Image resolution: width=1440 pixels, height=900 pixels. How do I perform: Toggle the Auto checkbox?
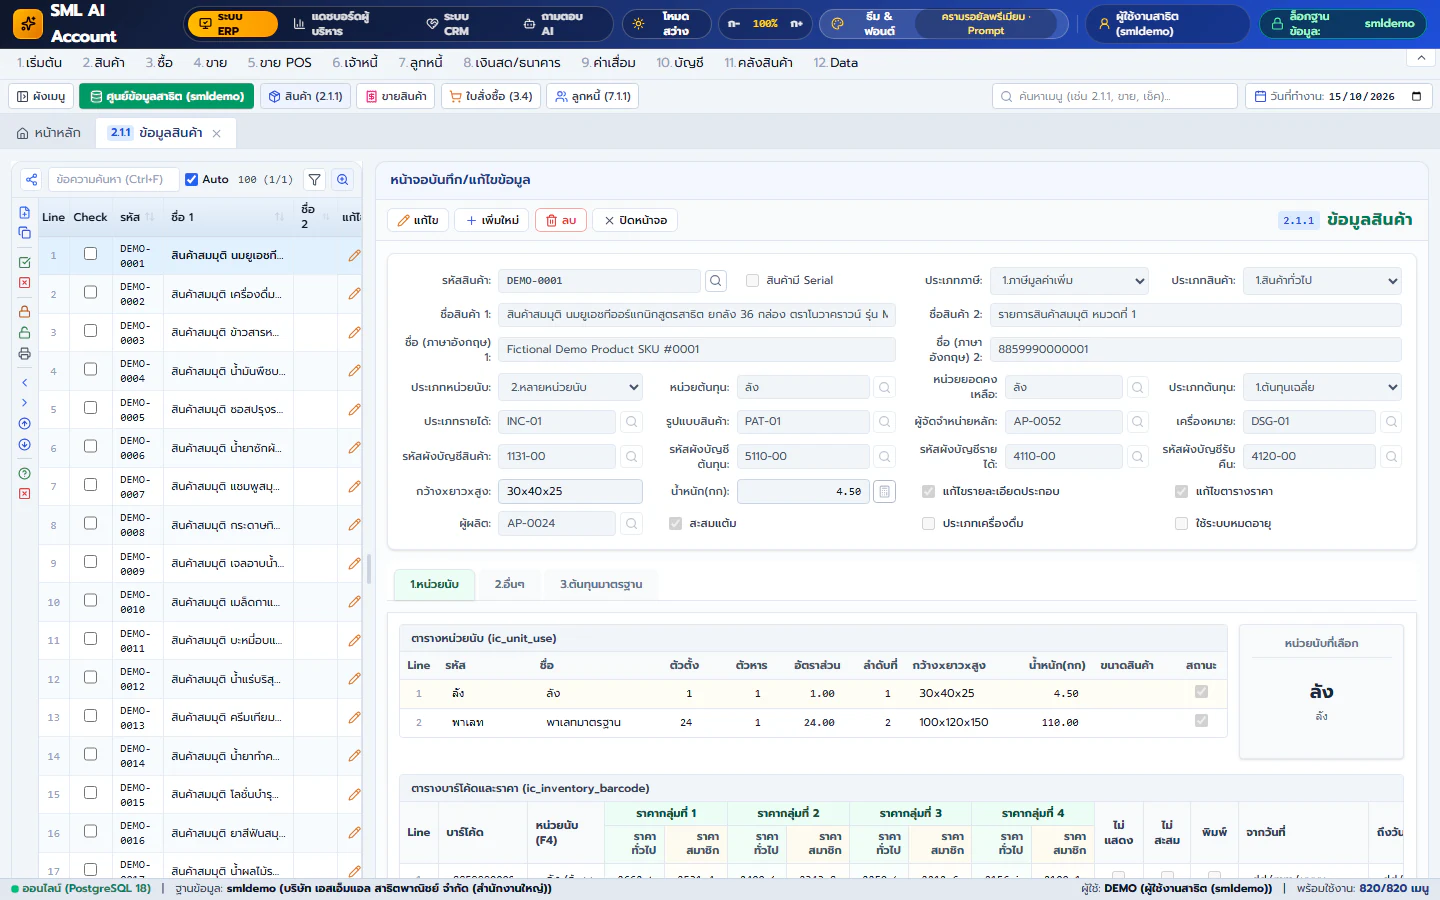[x=191, y=180]
